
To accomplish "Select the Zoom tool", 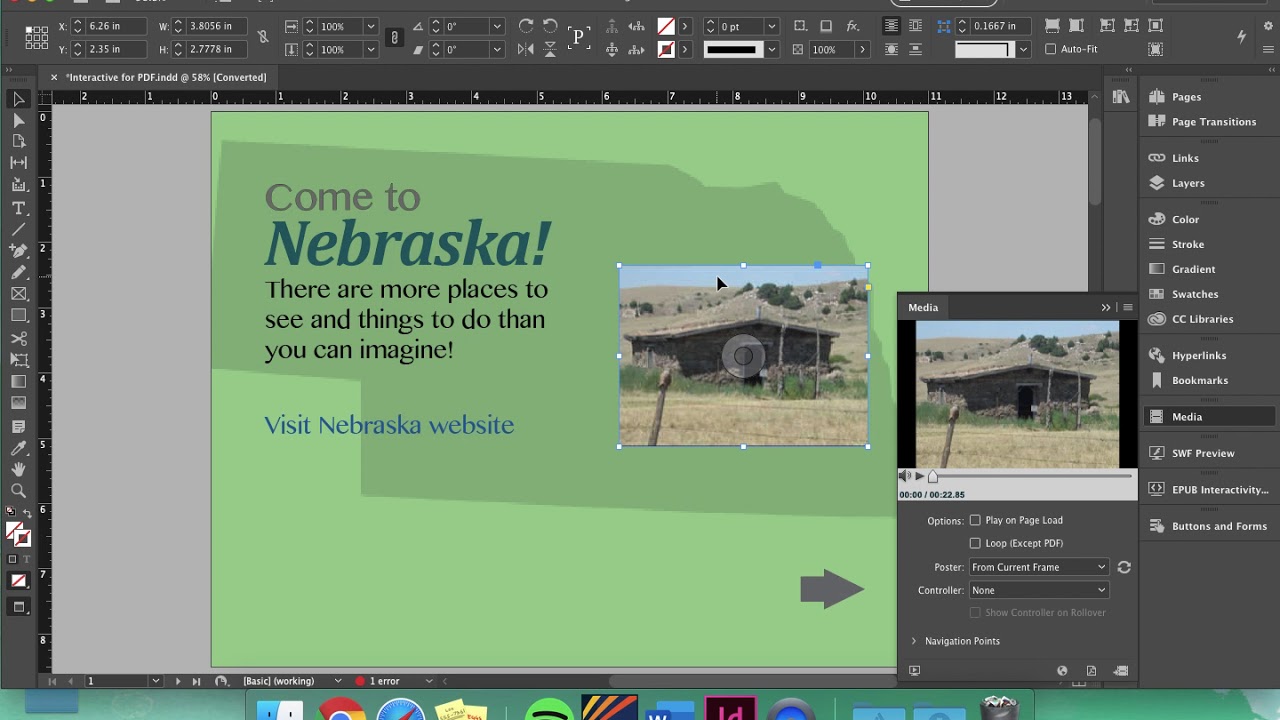I will click(18, 491).
